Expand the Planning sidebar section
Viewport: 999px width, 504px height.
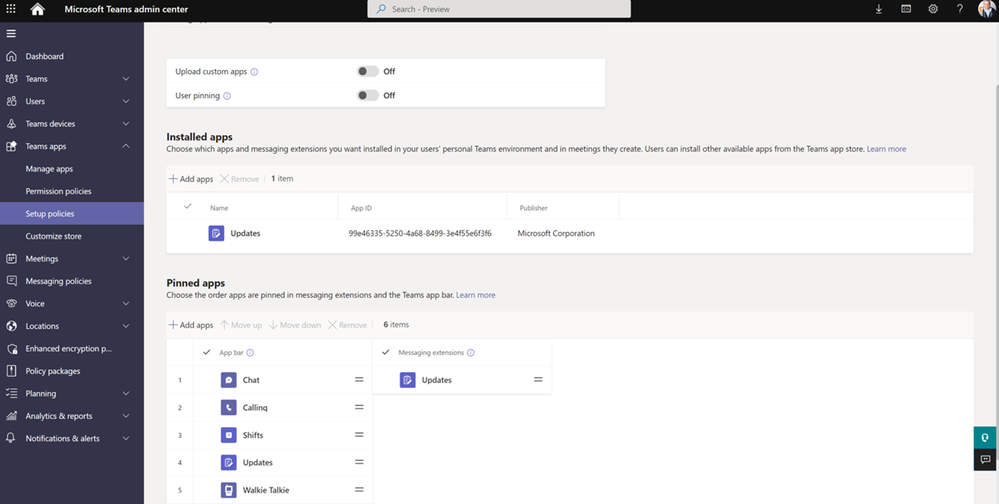click(126, 394)
